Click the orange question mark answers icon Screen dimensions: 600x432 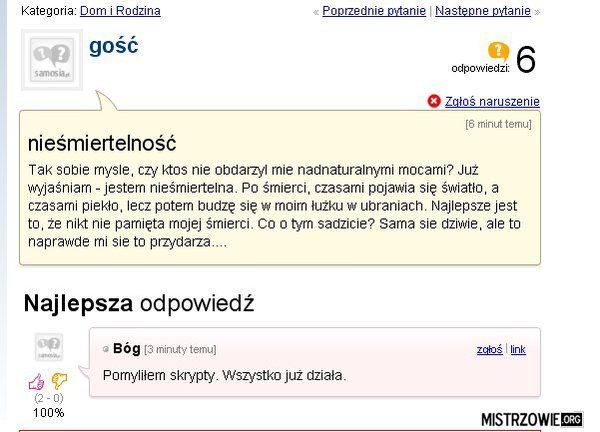tap(498, 51)
